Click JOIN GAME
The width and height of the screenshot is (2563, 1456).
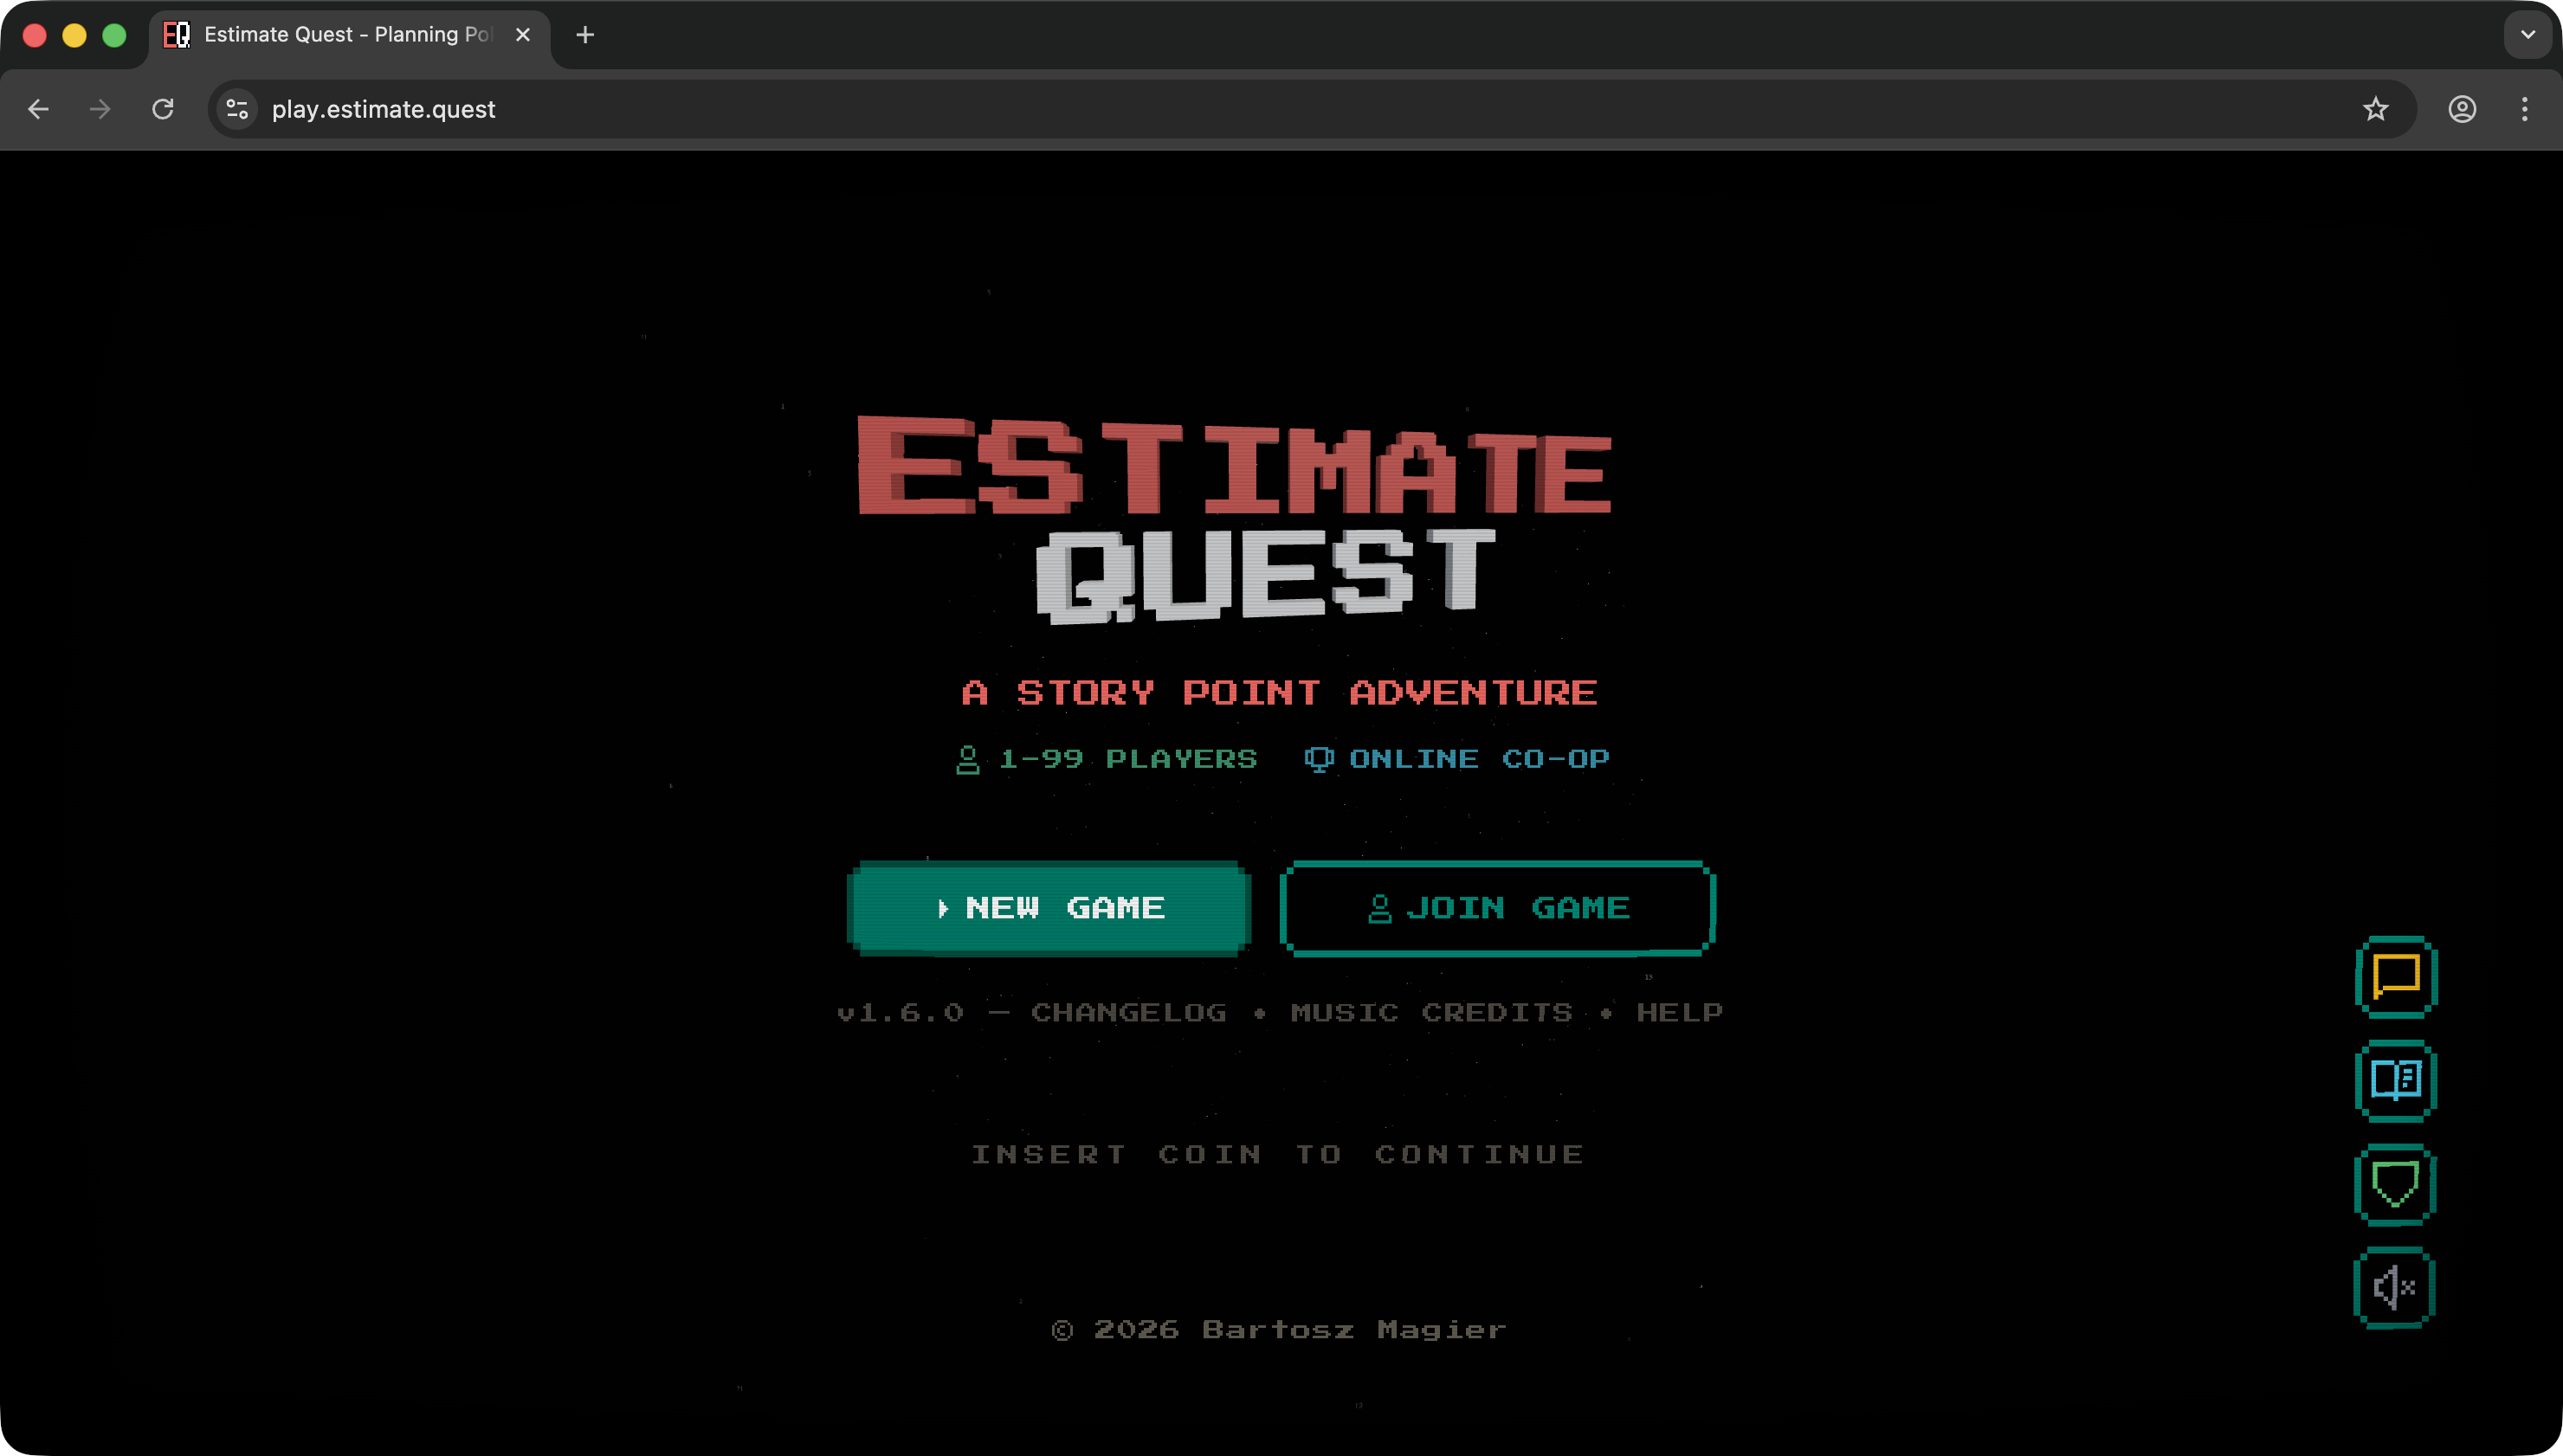coord(1495,908)
